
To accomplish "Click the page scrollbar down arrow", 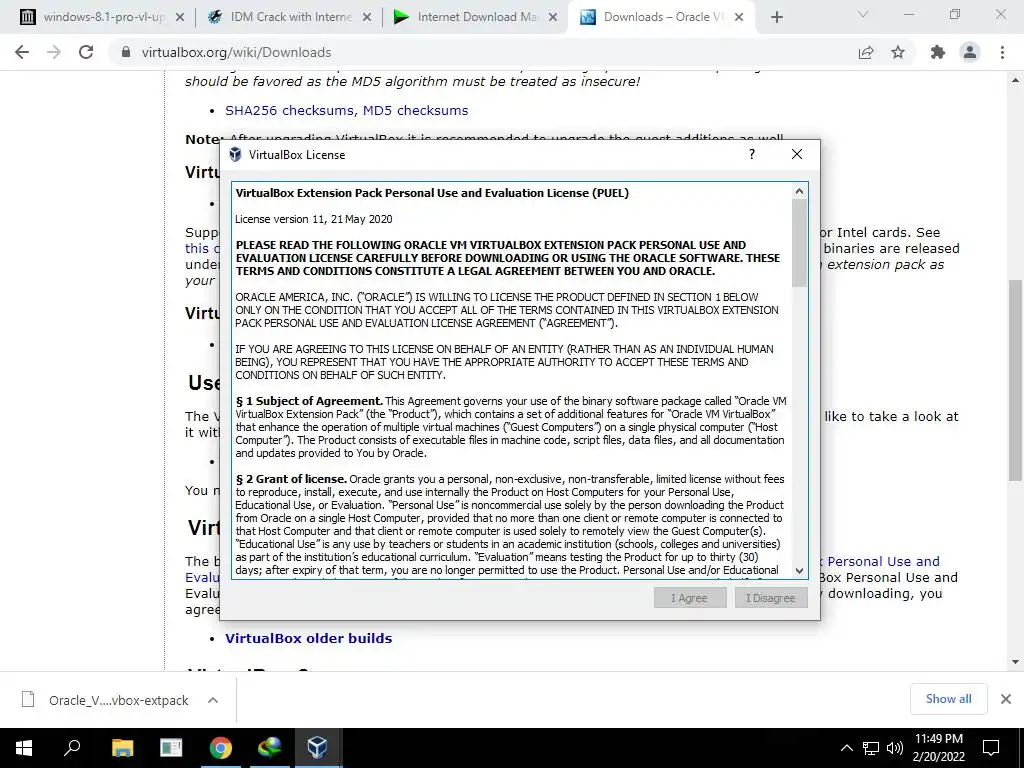I will (1015, 662).
